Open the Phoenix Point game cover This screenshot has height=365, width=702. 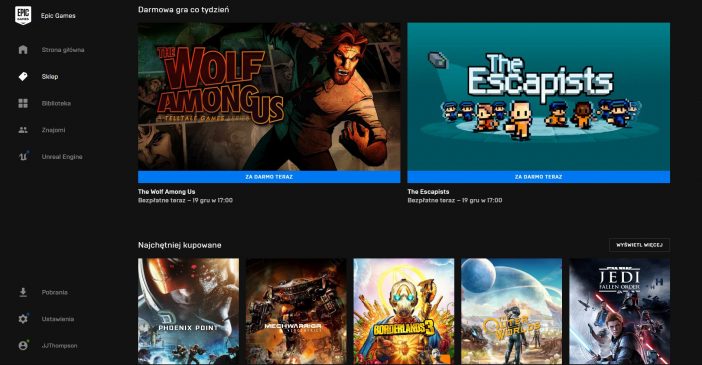(188, 311)
